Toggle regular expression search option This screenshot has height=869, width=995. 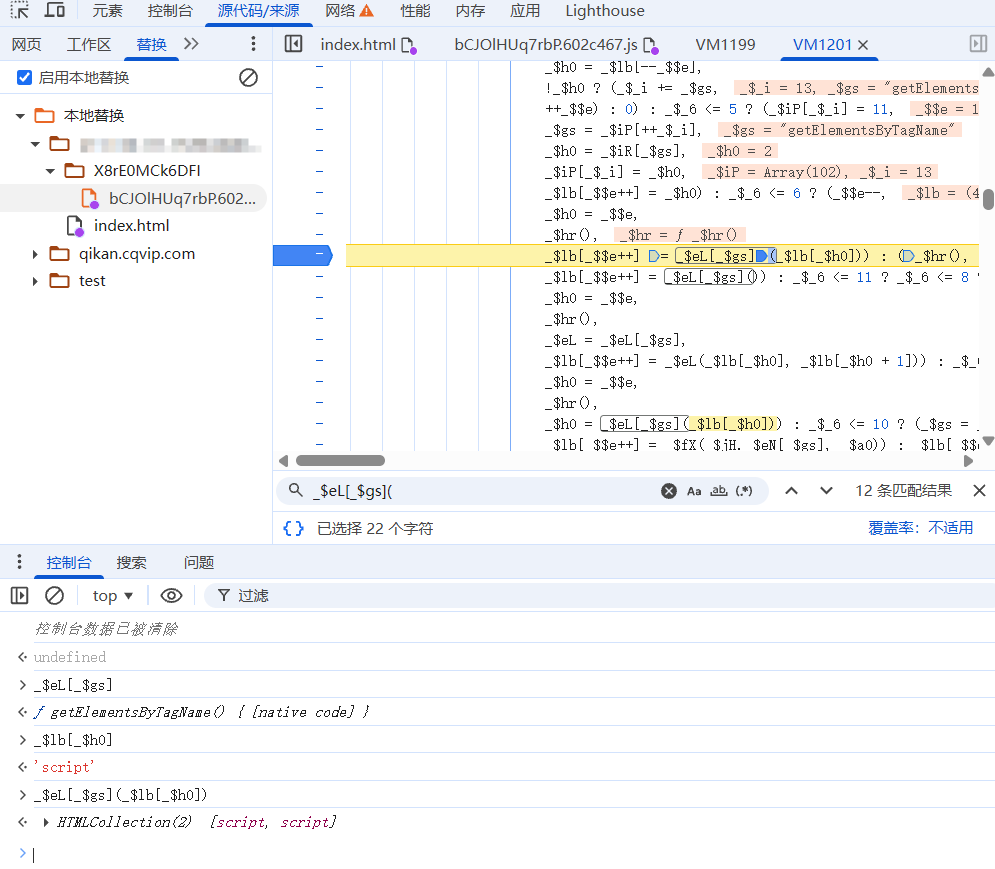tap(744, 491)
